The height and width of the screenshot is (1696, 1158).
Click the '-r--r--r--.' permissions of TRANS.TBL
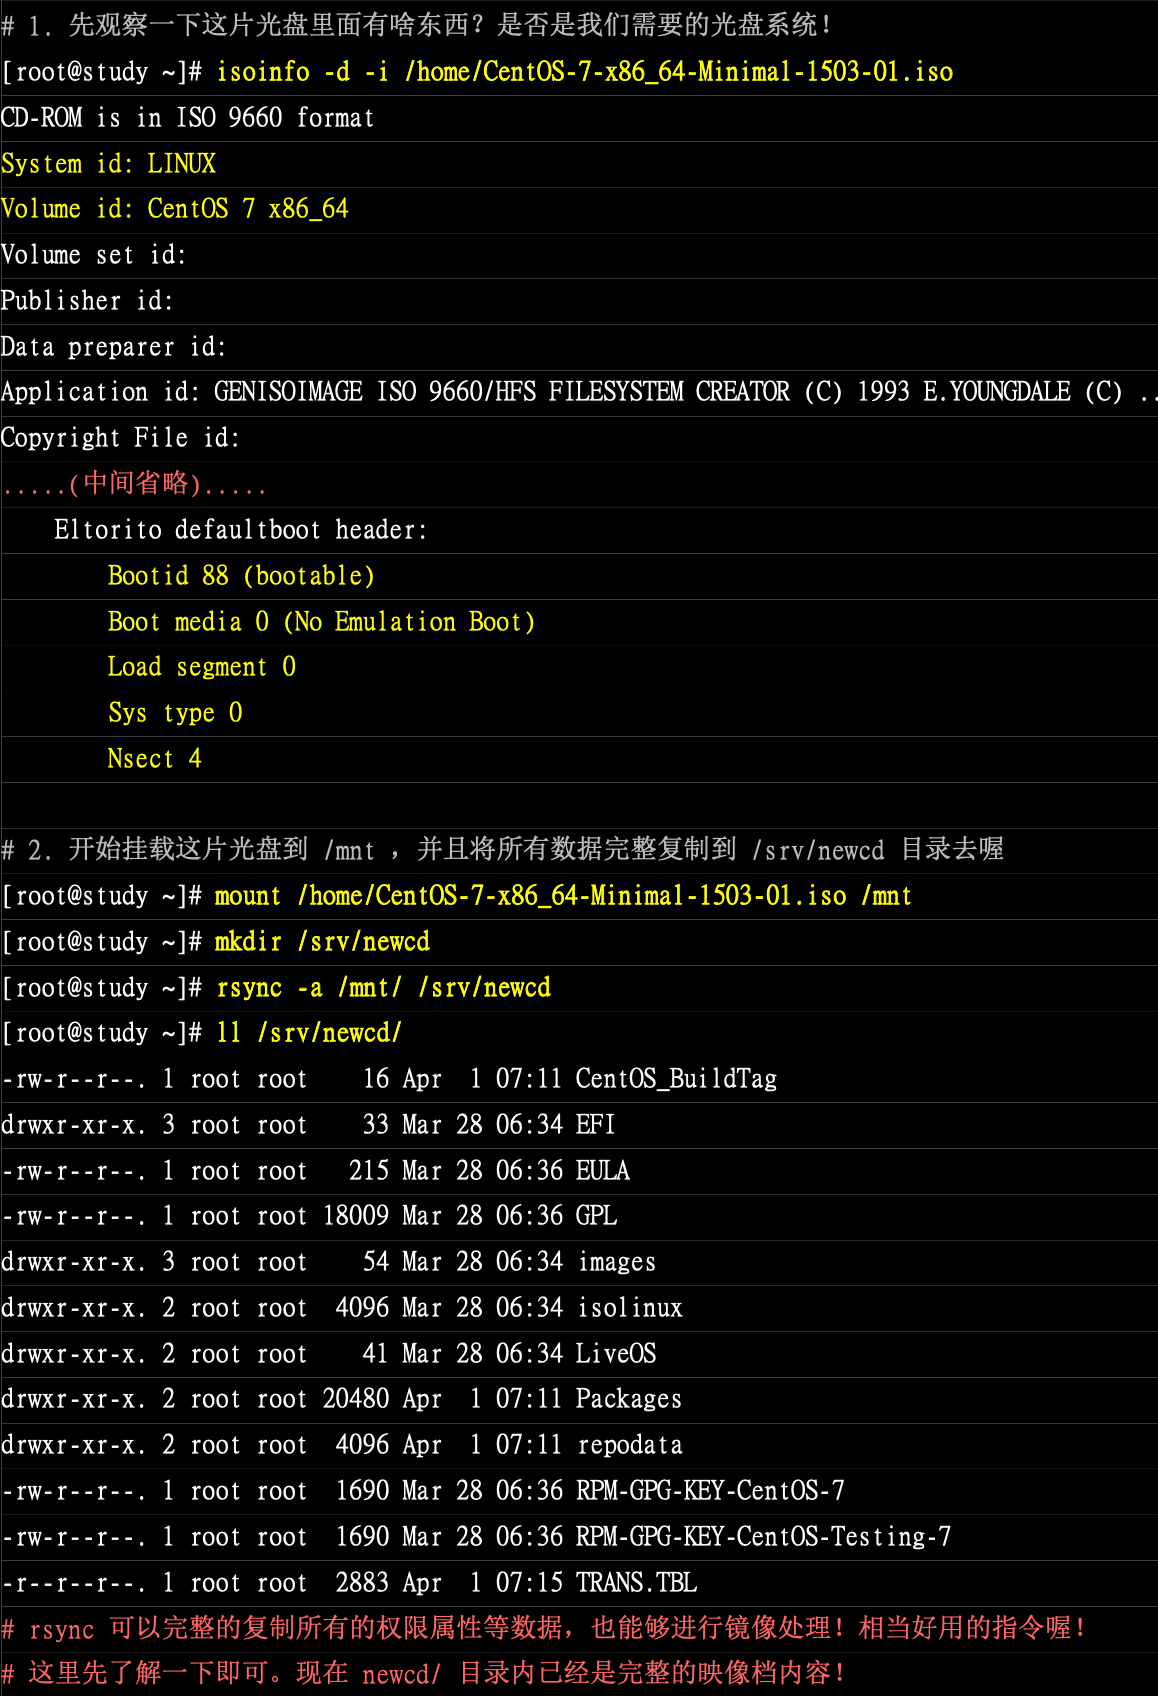73,1583
